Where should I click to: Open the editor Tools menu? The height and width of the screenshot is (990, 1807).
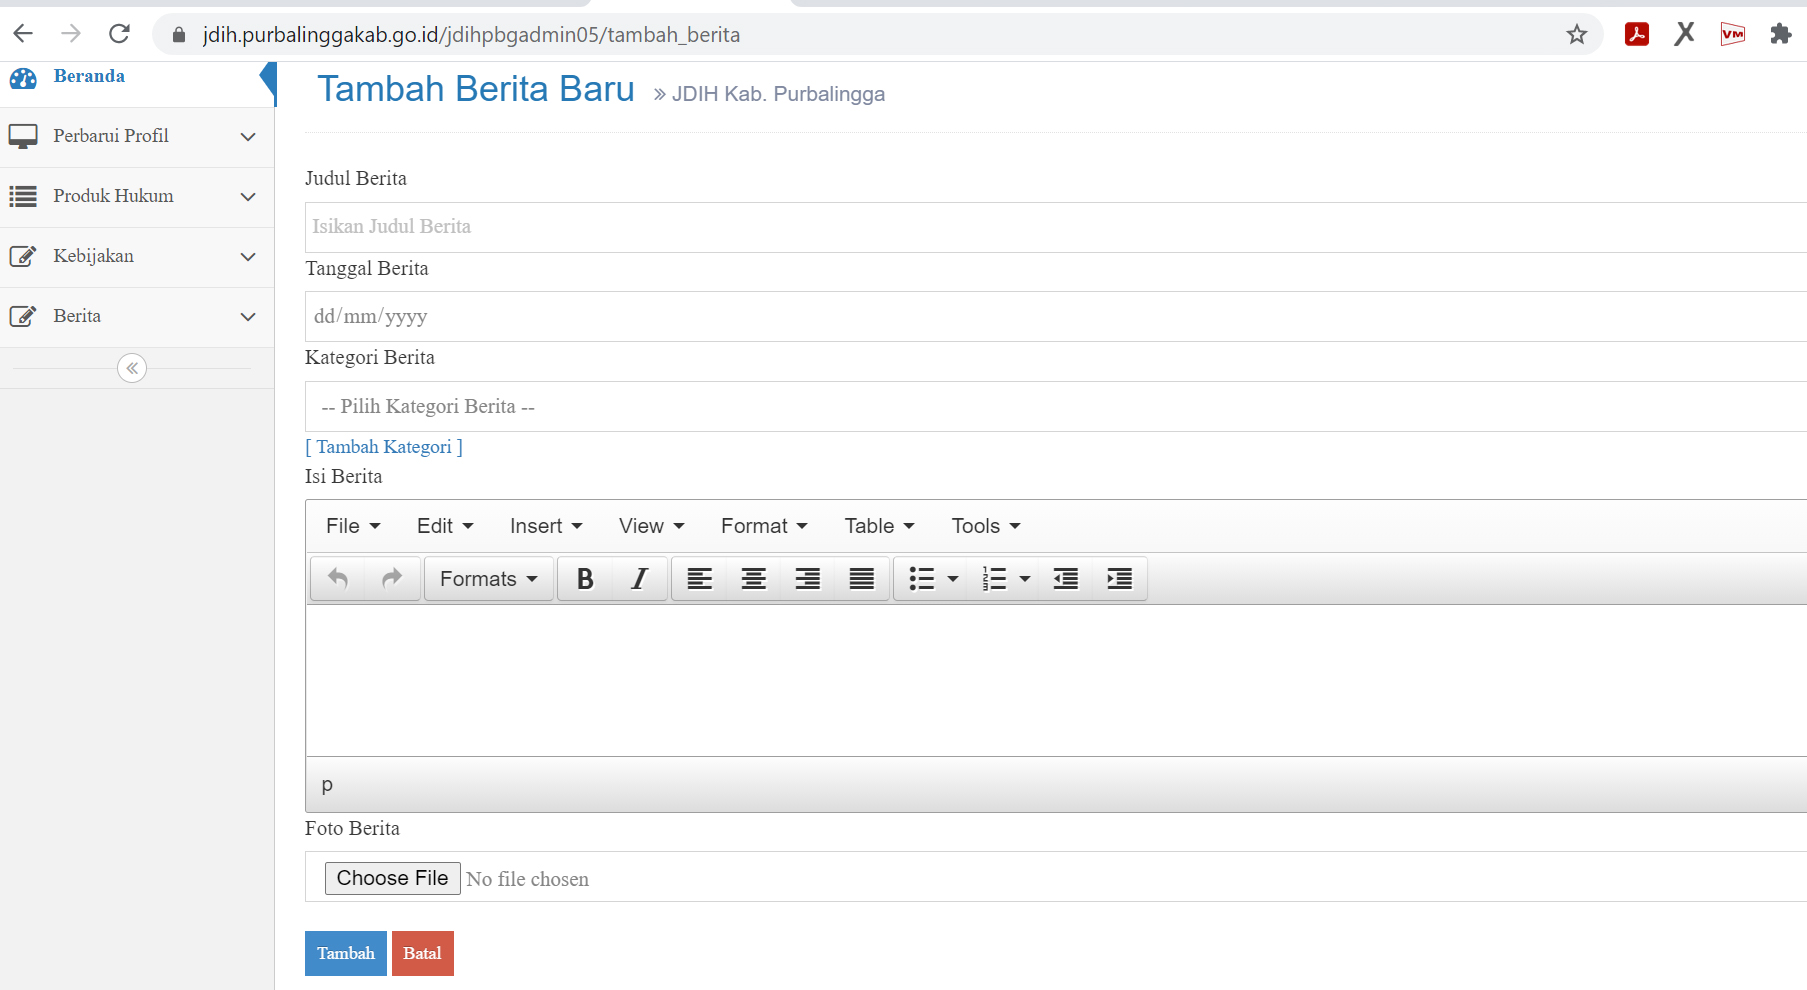point(986,526)
